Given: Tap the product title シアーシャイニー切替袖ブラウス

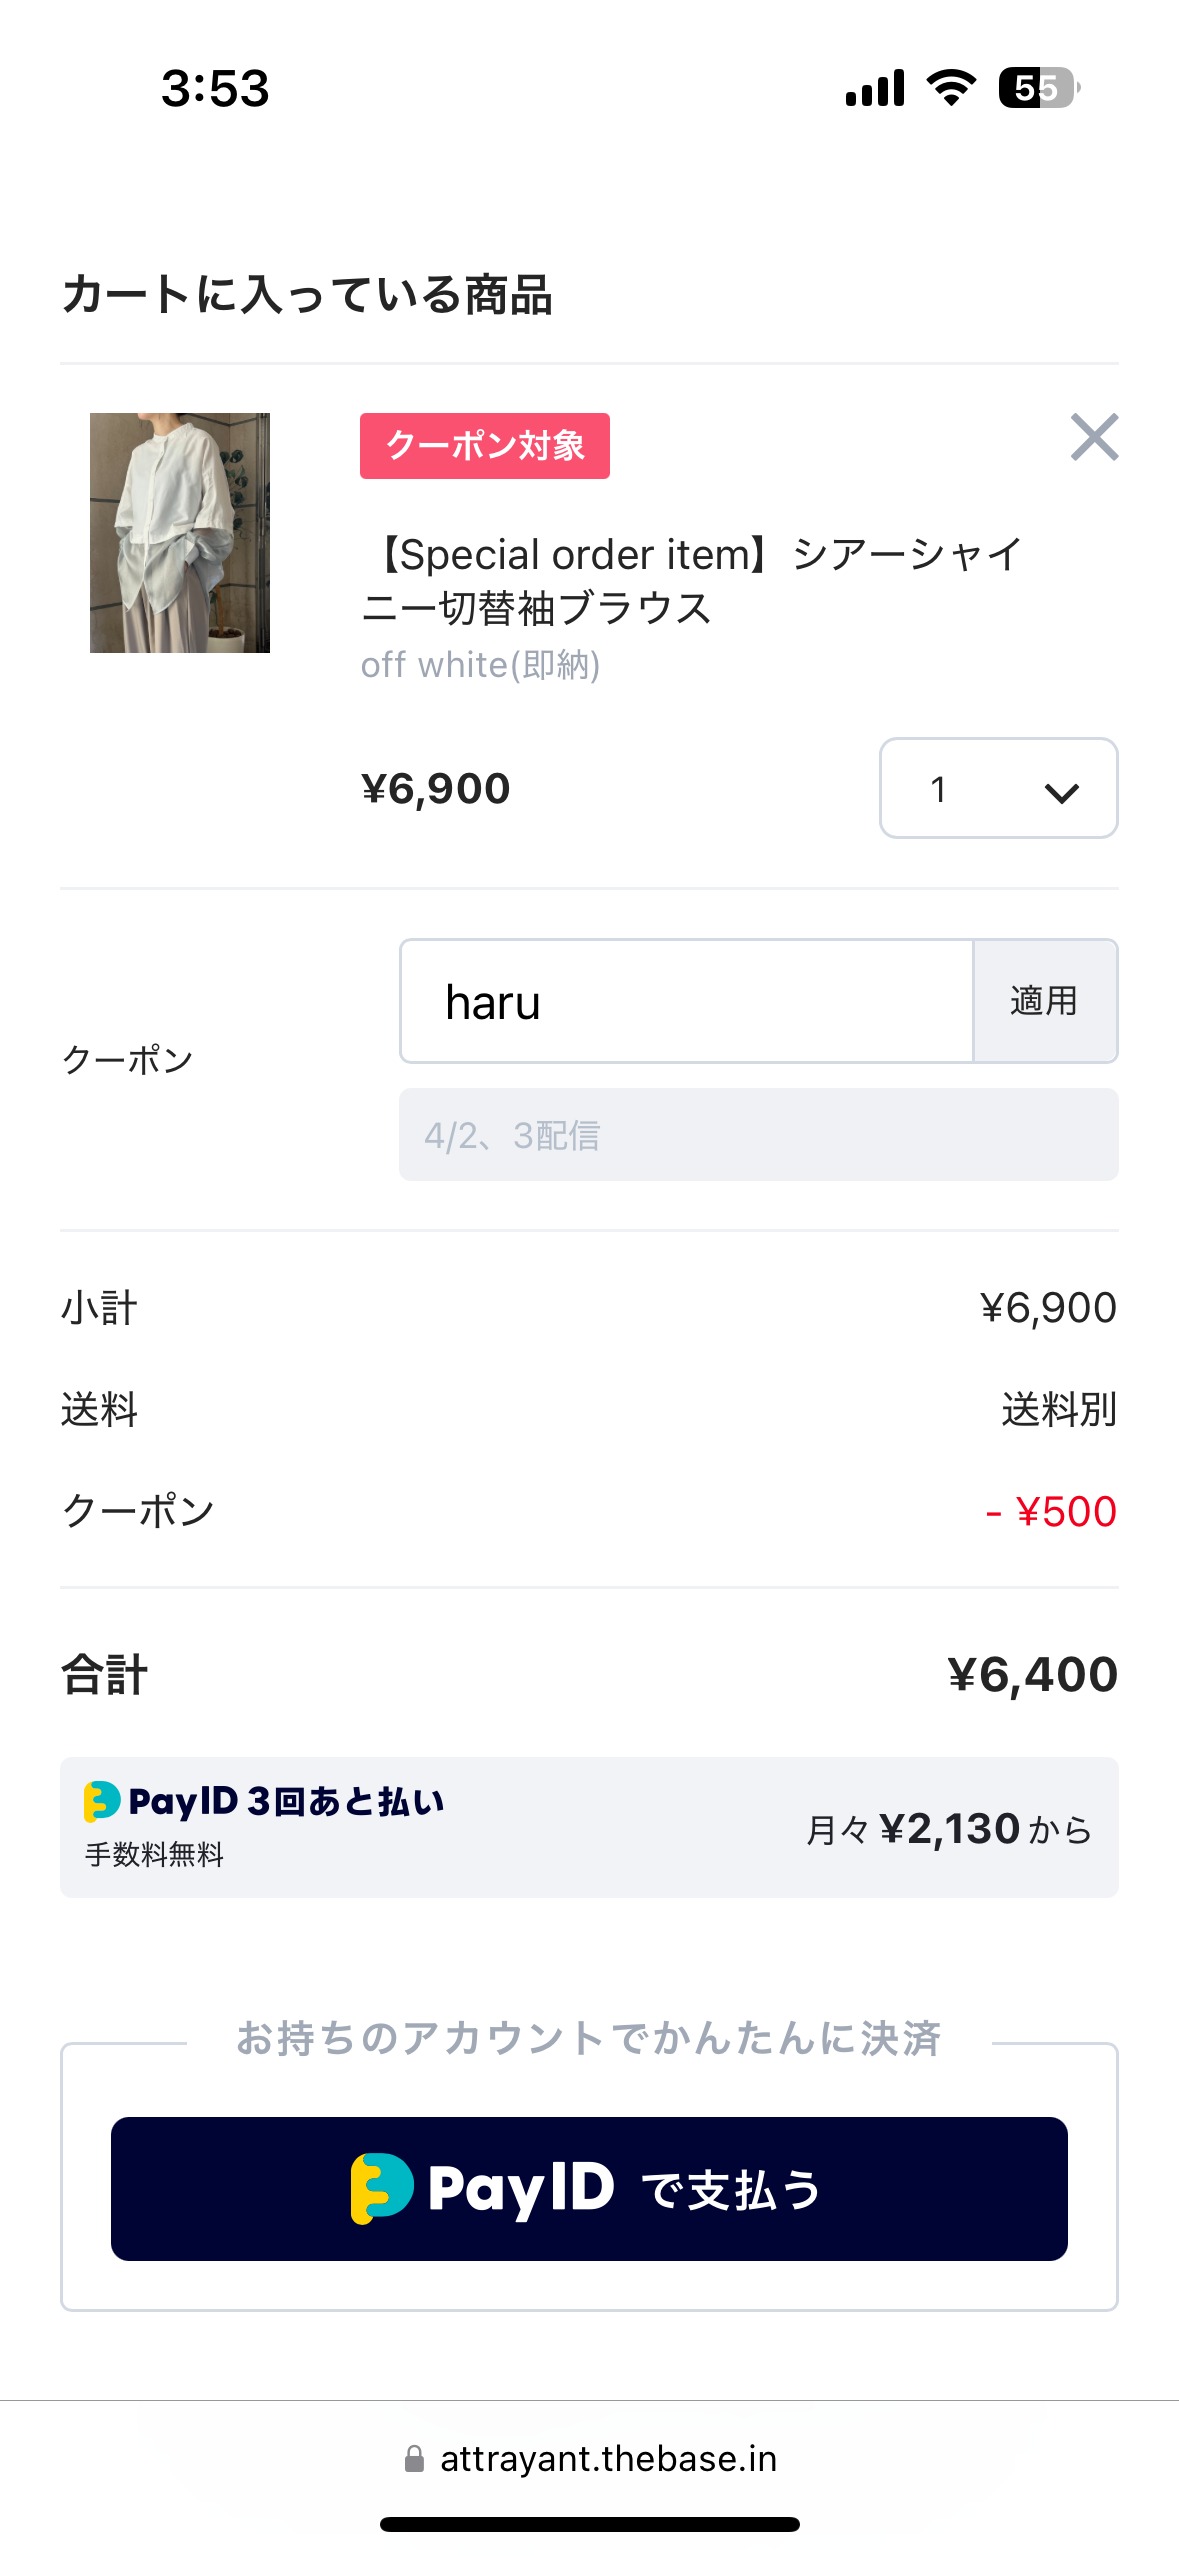Looking at the screenshot, I should tap(692, 581).
